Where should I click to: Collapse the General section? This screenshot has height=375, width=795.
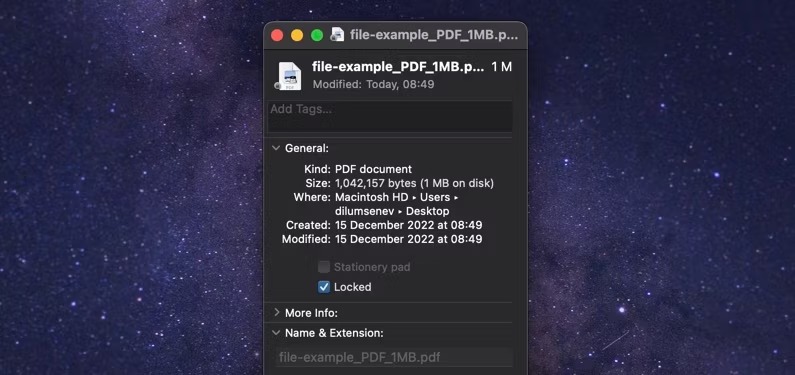[276, 148]
